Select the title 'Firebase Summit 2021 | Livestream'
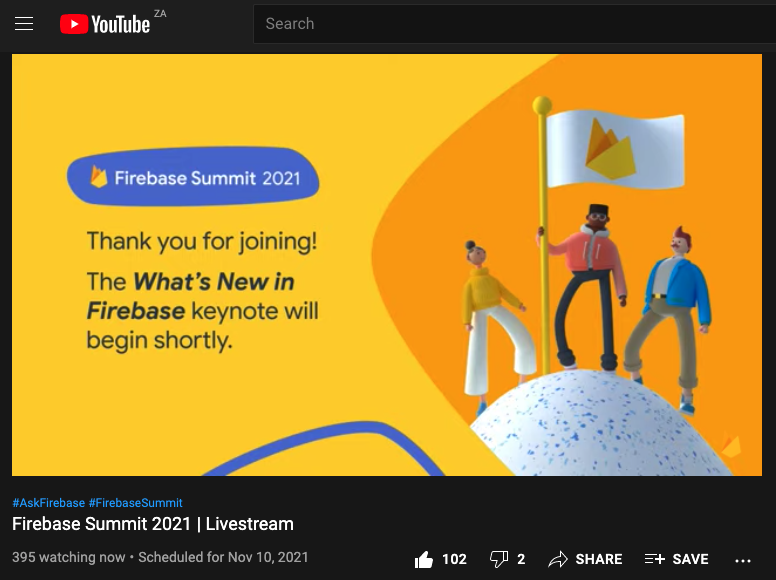The height and width of the screenshot is (580, 776). (x=153, y=524)
